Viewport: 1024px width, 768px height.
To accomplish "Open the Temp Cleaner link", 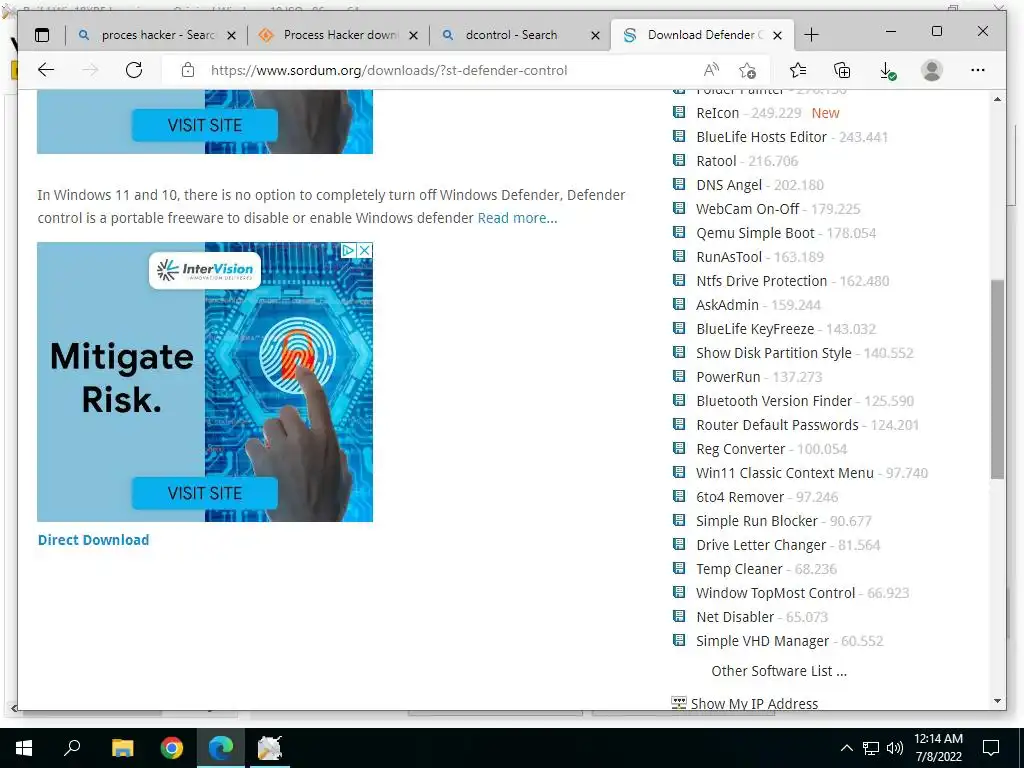I will coord(739,569).
